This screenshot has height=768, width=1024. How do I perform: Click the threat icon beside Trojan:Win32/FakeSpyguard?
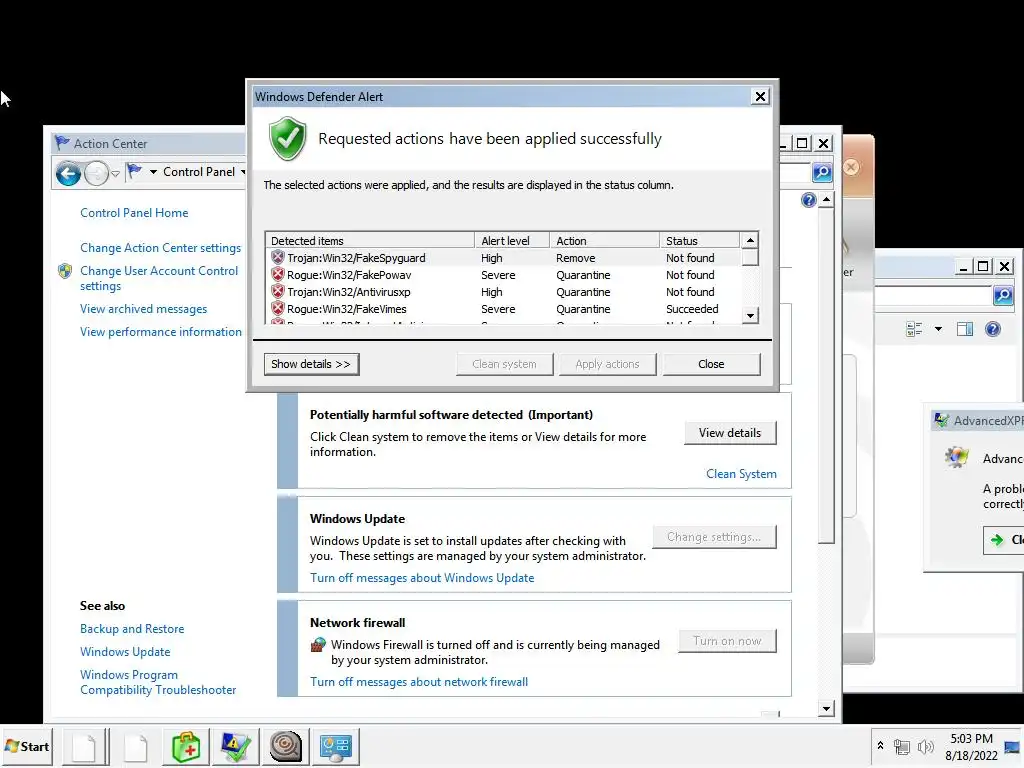click(278, 257)
